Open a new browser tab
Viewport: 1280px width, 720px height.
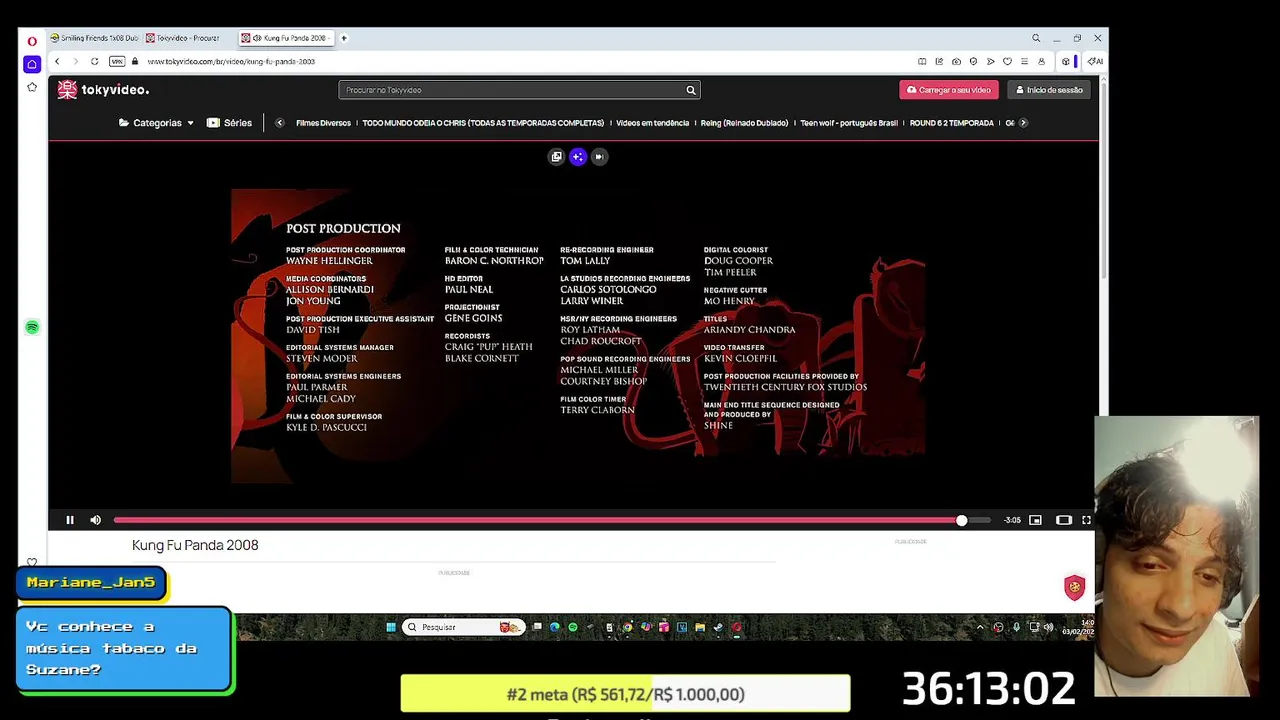pyautogui.click(x=344, y=38)
